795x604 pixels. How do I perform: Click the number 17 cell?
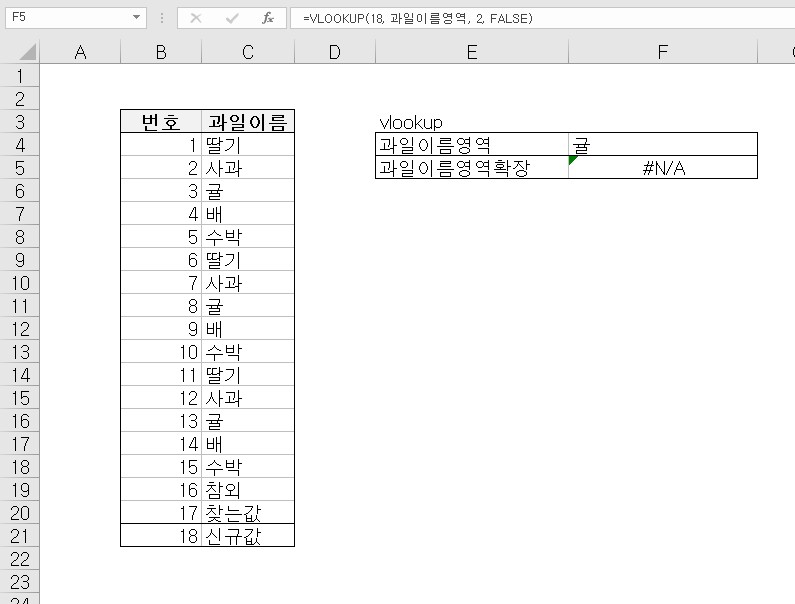tap(161, 513)
